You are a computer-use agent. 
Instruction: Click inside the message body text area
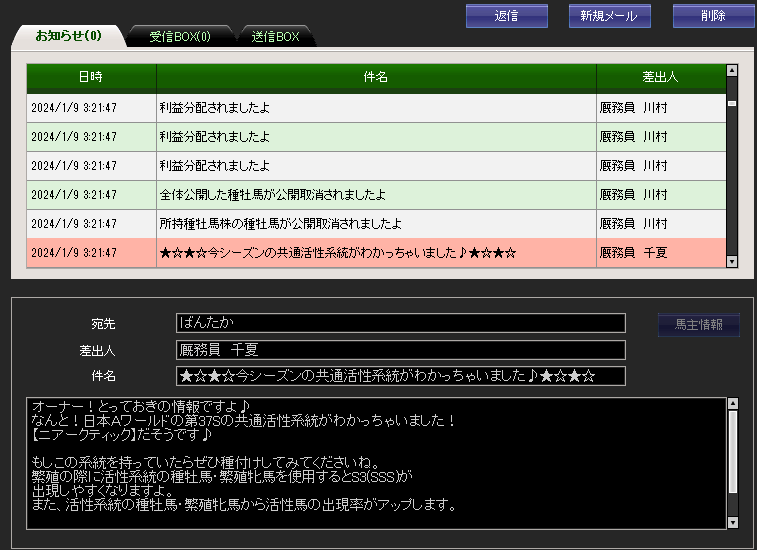(x=377, y=464)
